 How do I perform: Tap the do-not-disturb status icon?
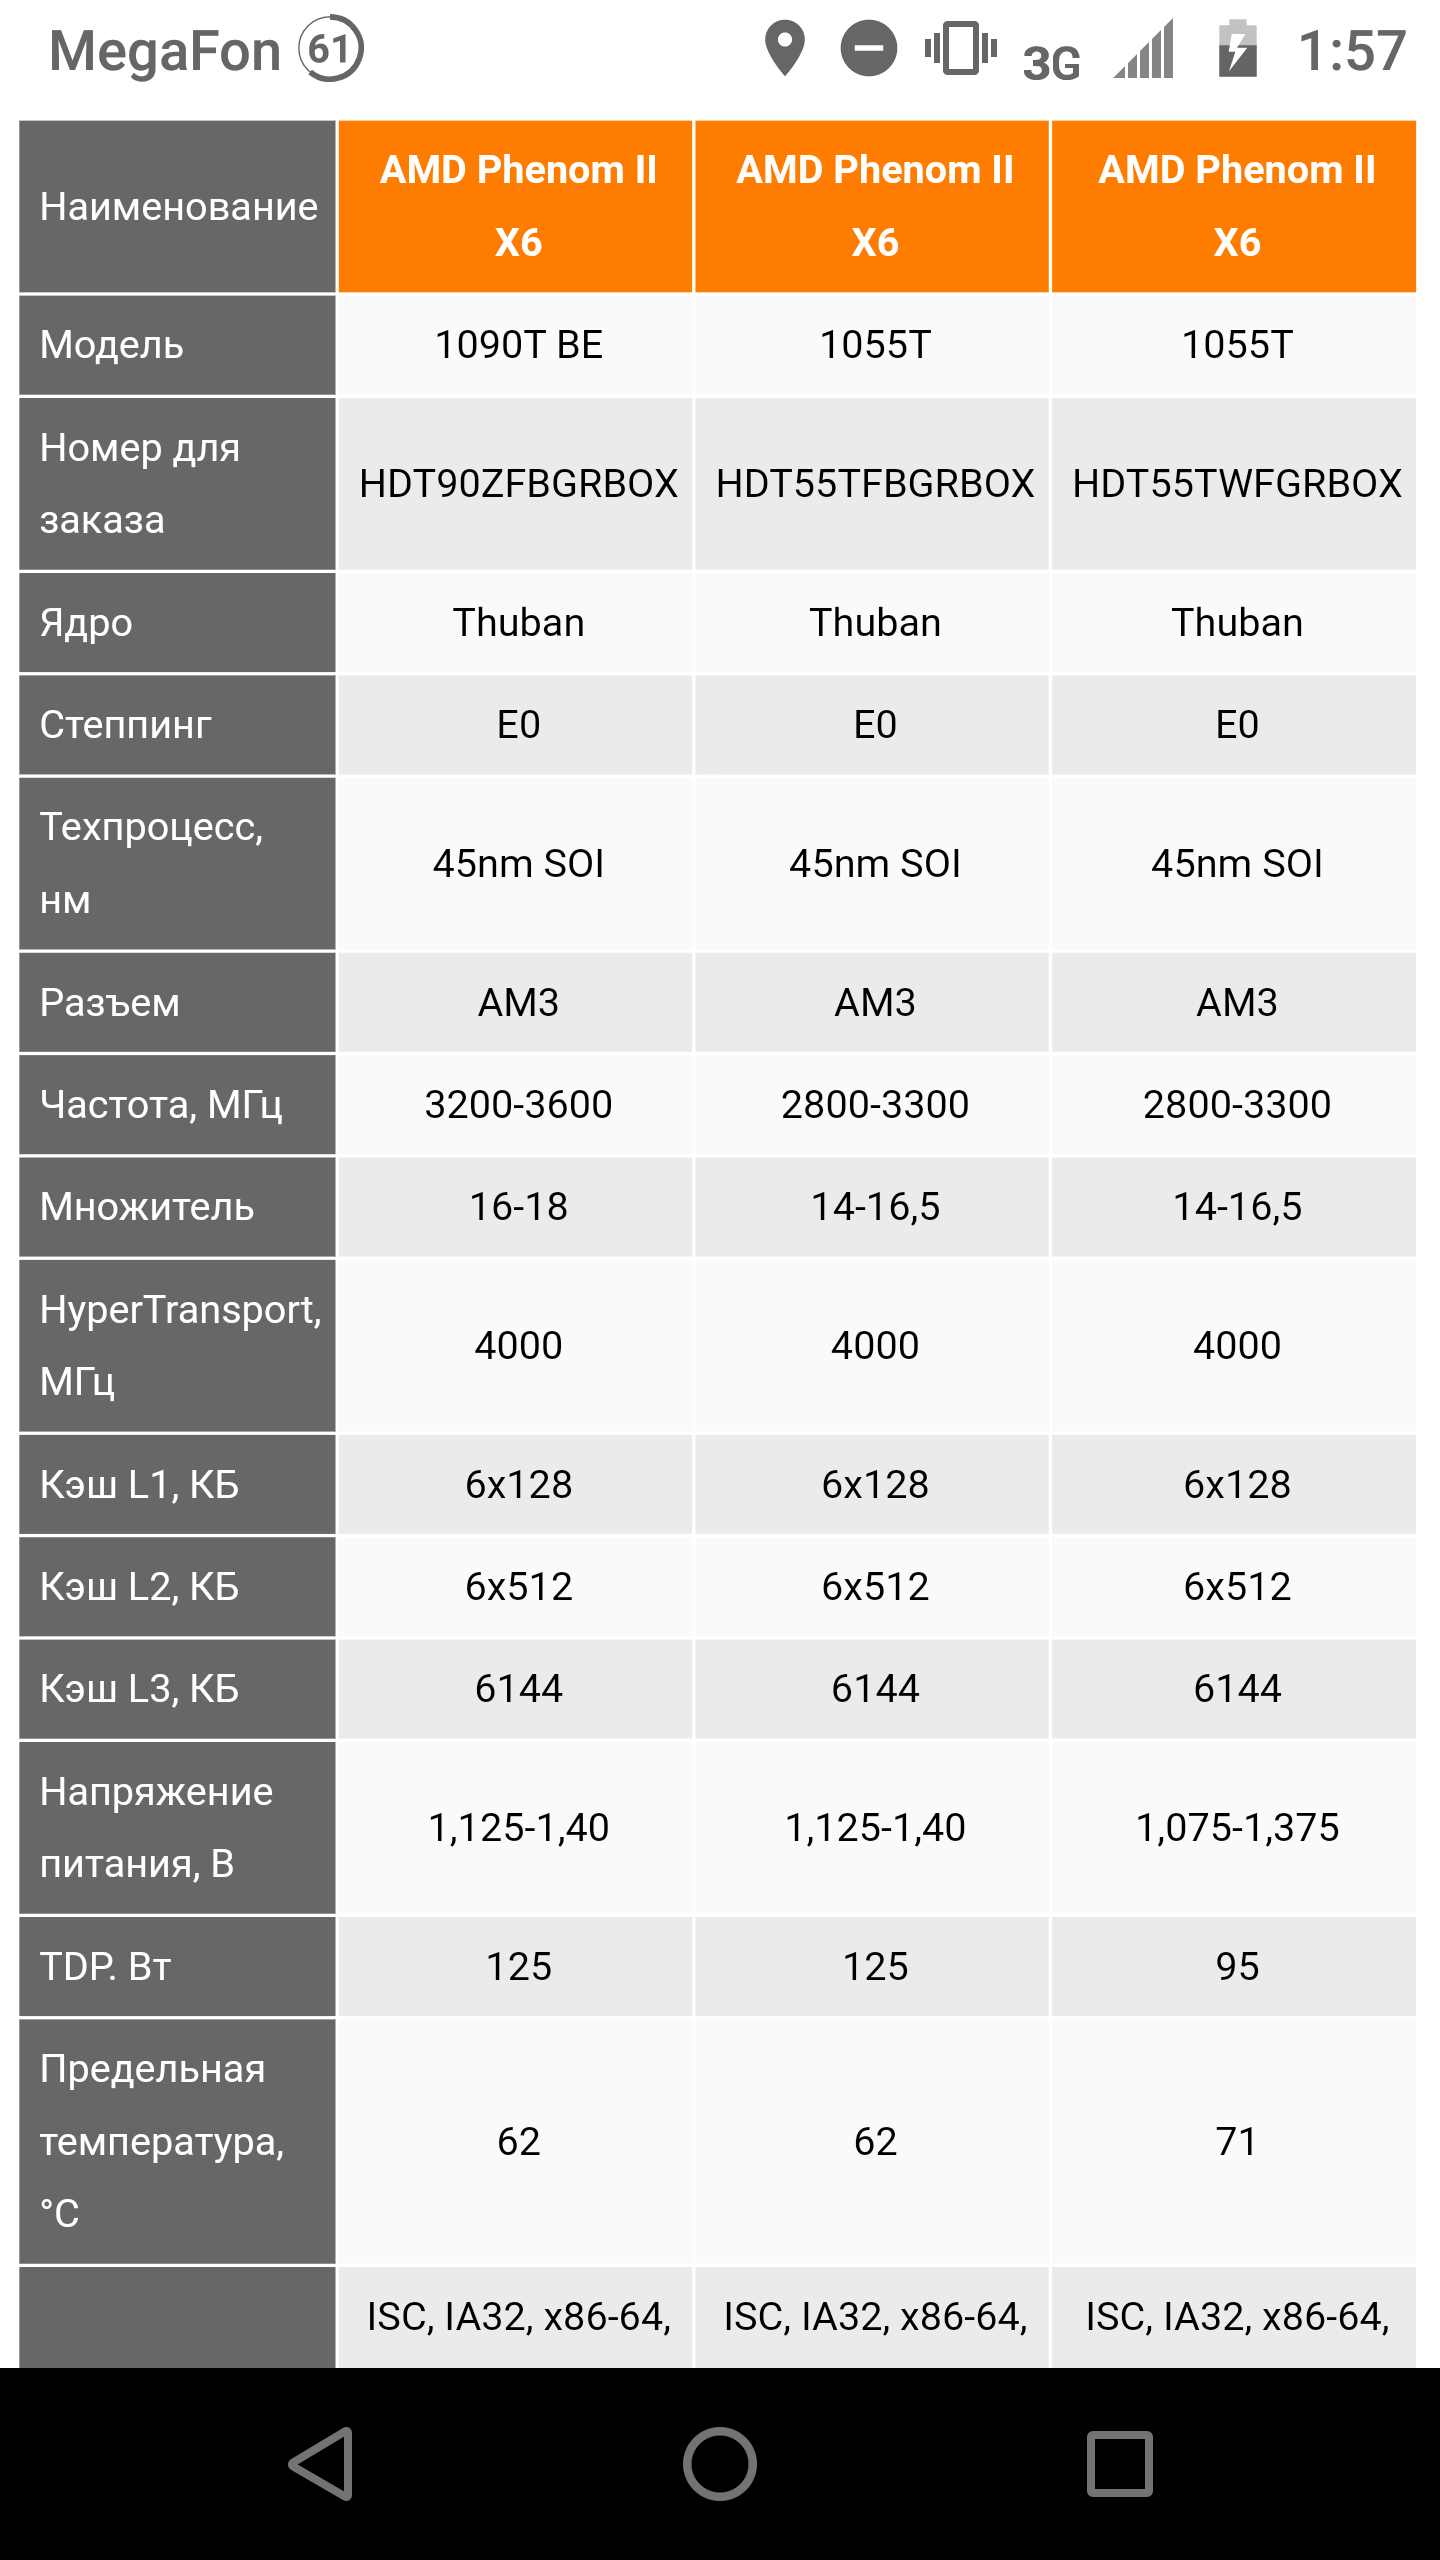[868, 48]
